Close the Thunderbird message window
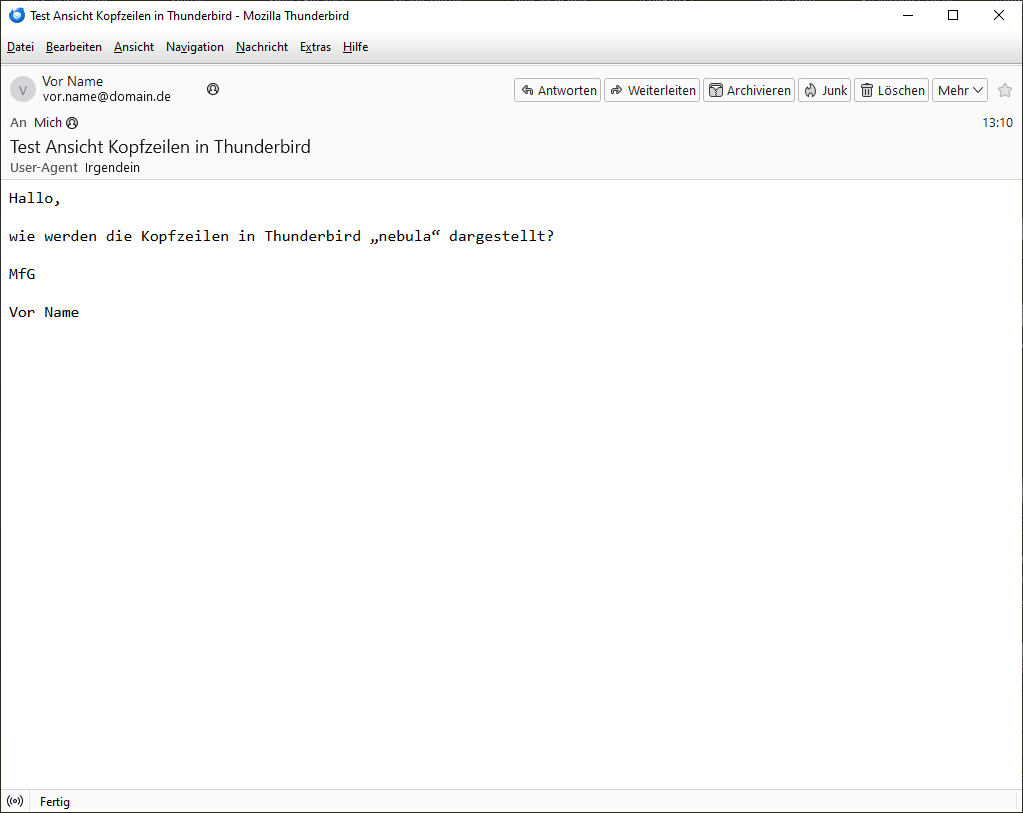Screen dimensions: 1023x813 [998, 15]
